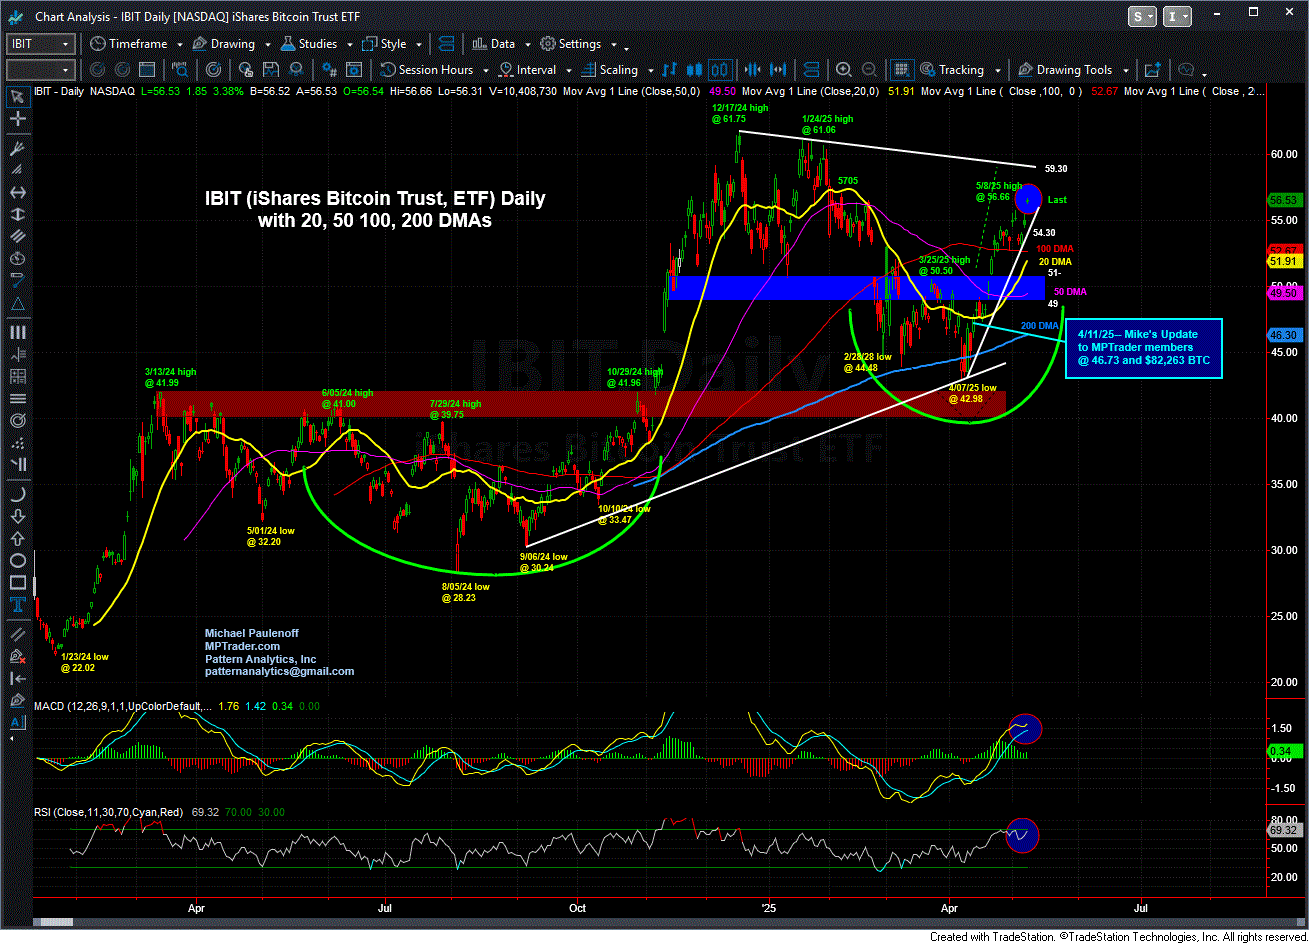Select the parallel lines channel tool
1309x943 pixels.
pos(19,237)
